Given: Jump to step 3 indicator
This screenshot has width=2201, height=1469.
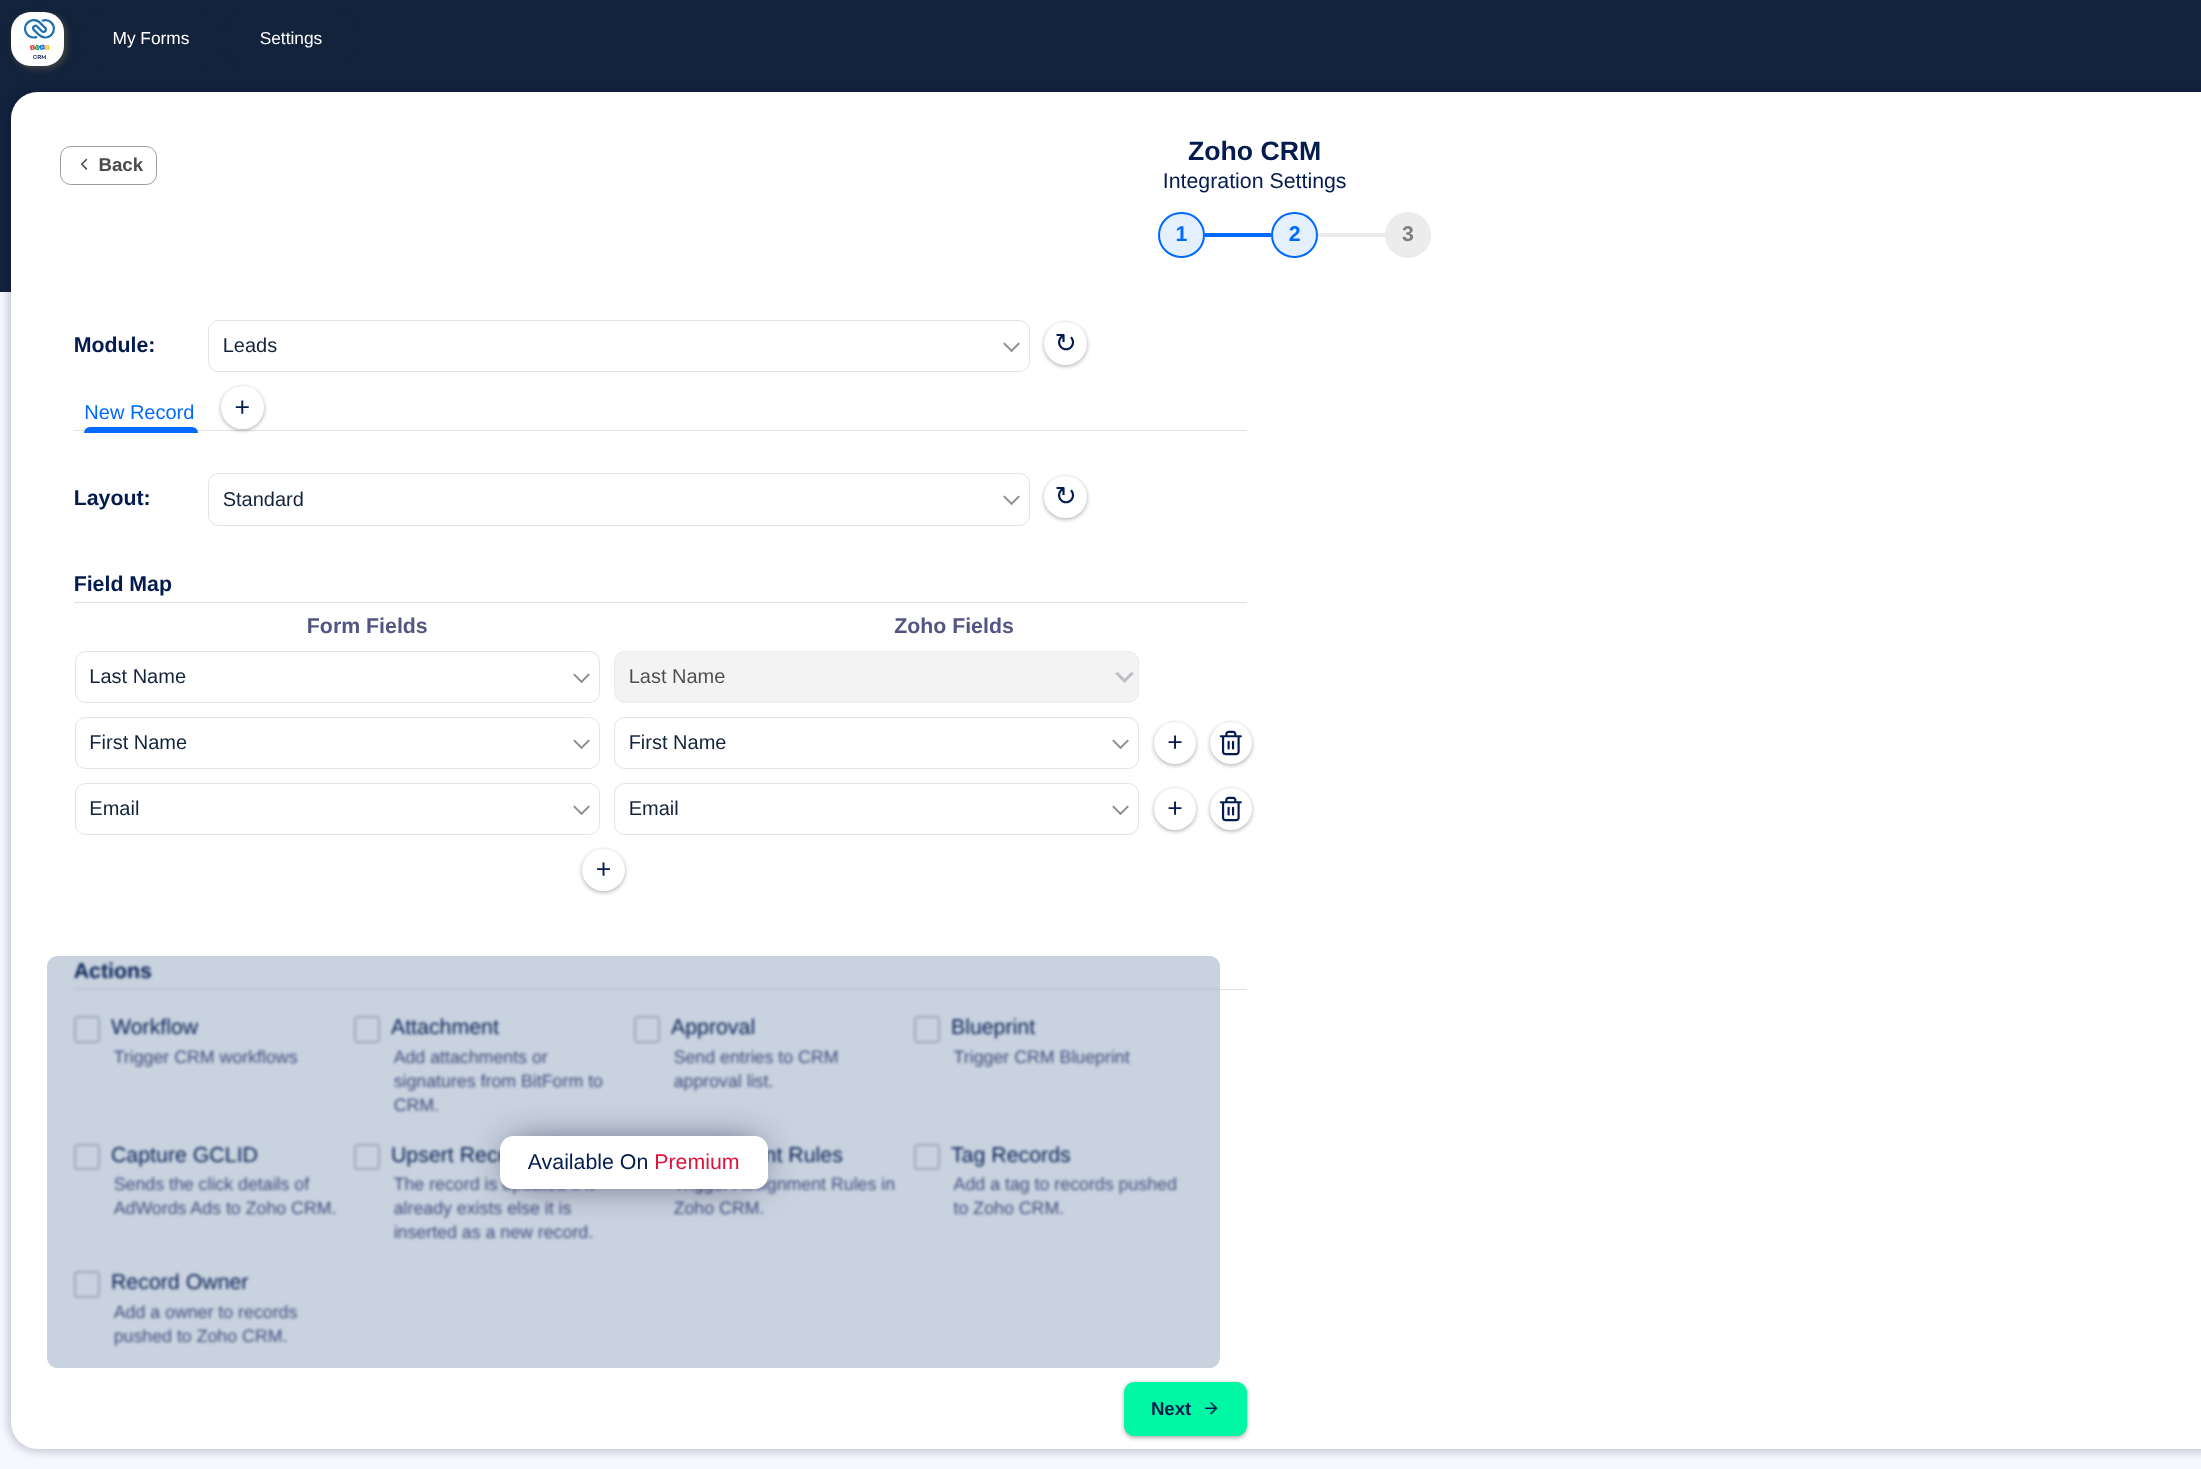Looking at the screenshot, I should coord(1407,234).
